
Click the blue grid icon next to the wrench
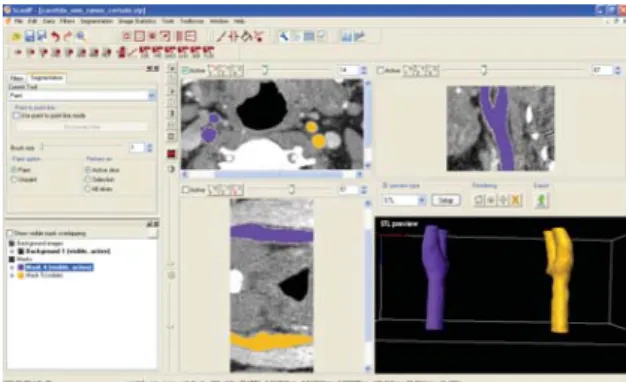tap(309, 37)
